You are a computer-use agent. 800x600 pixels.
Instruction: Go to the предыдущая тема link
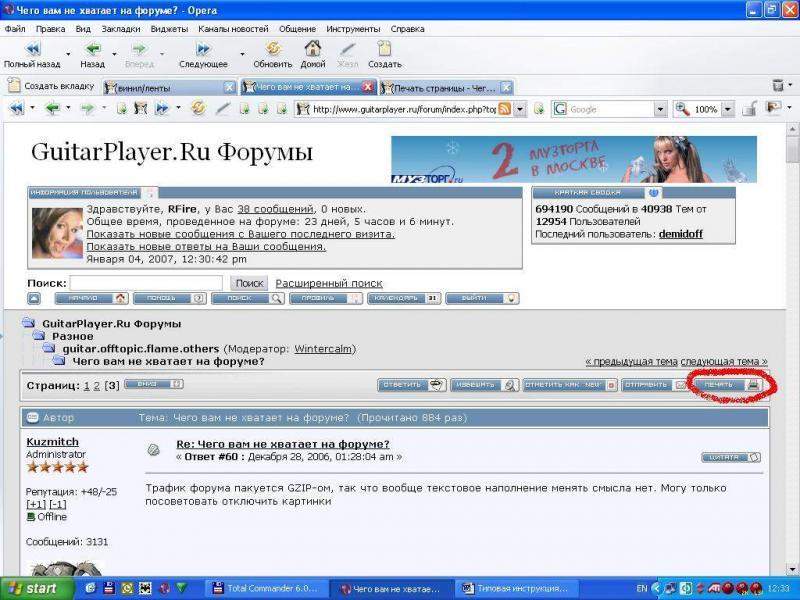[x=632, y=362]
